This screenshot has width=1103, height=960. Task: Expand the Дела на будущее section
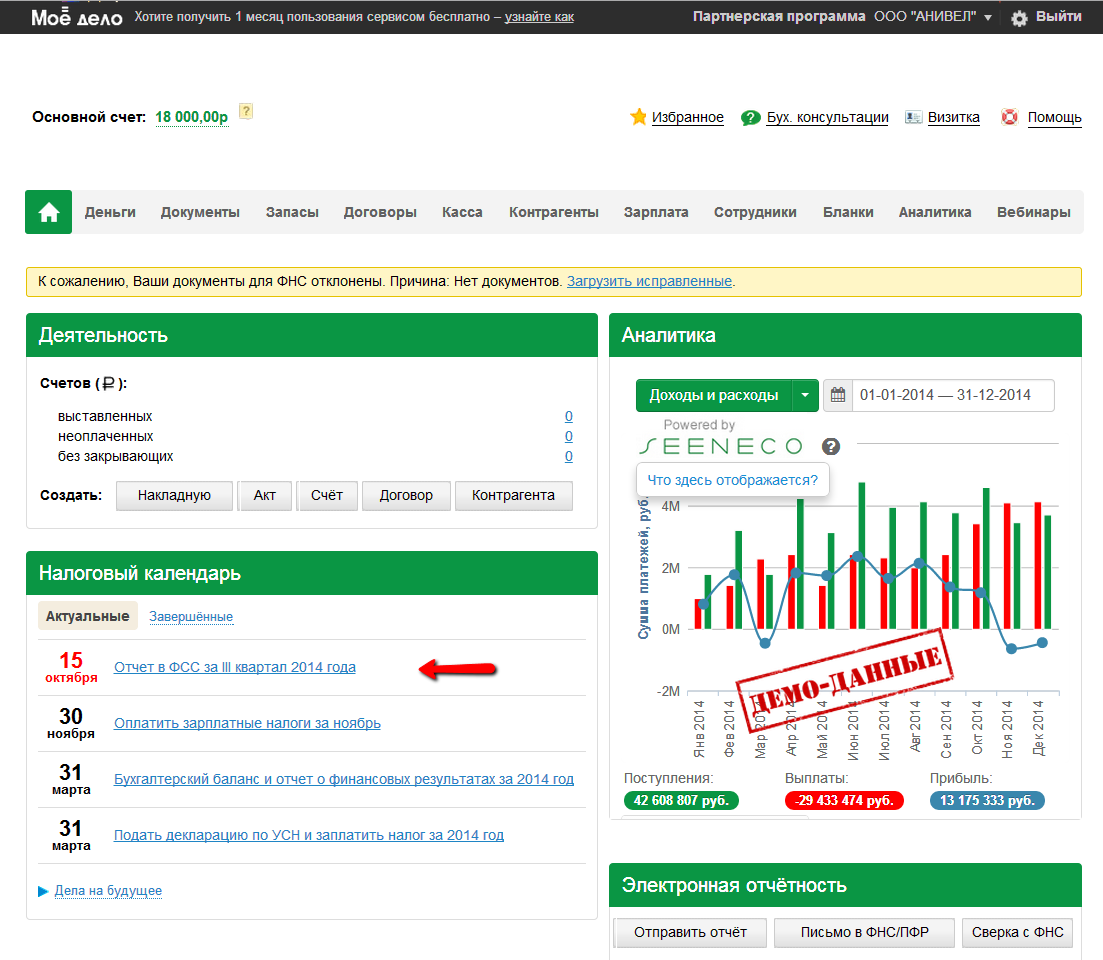pos(43,891)
